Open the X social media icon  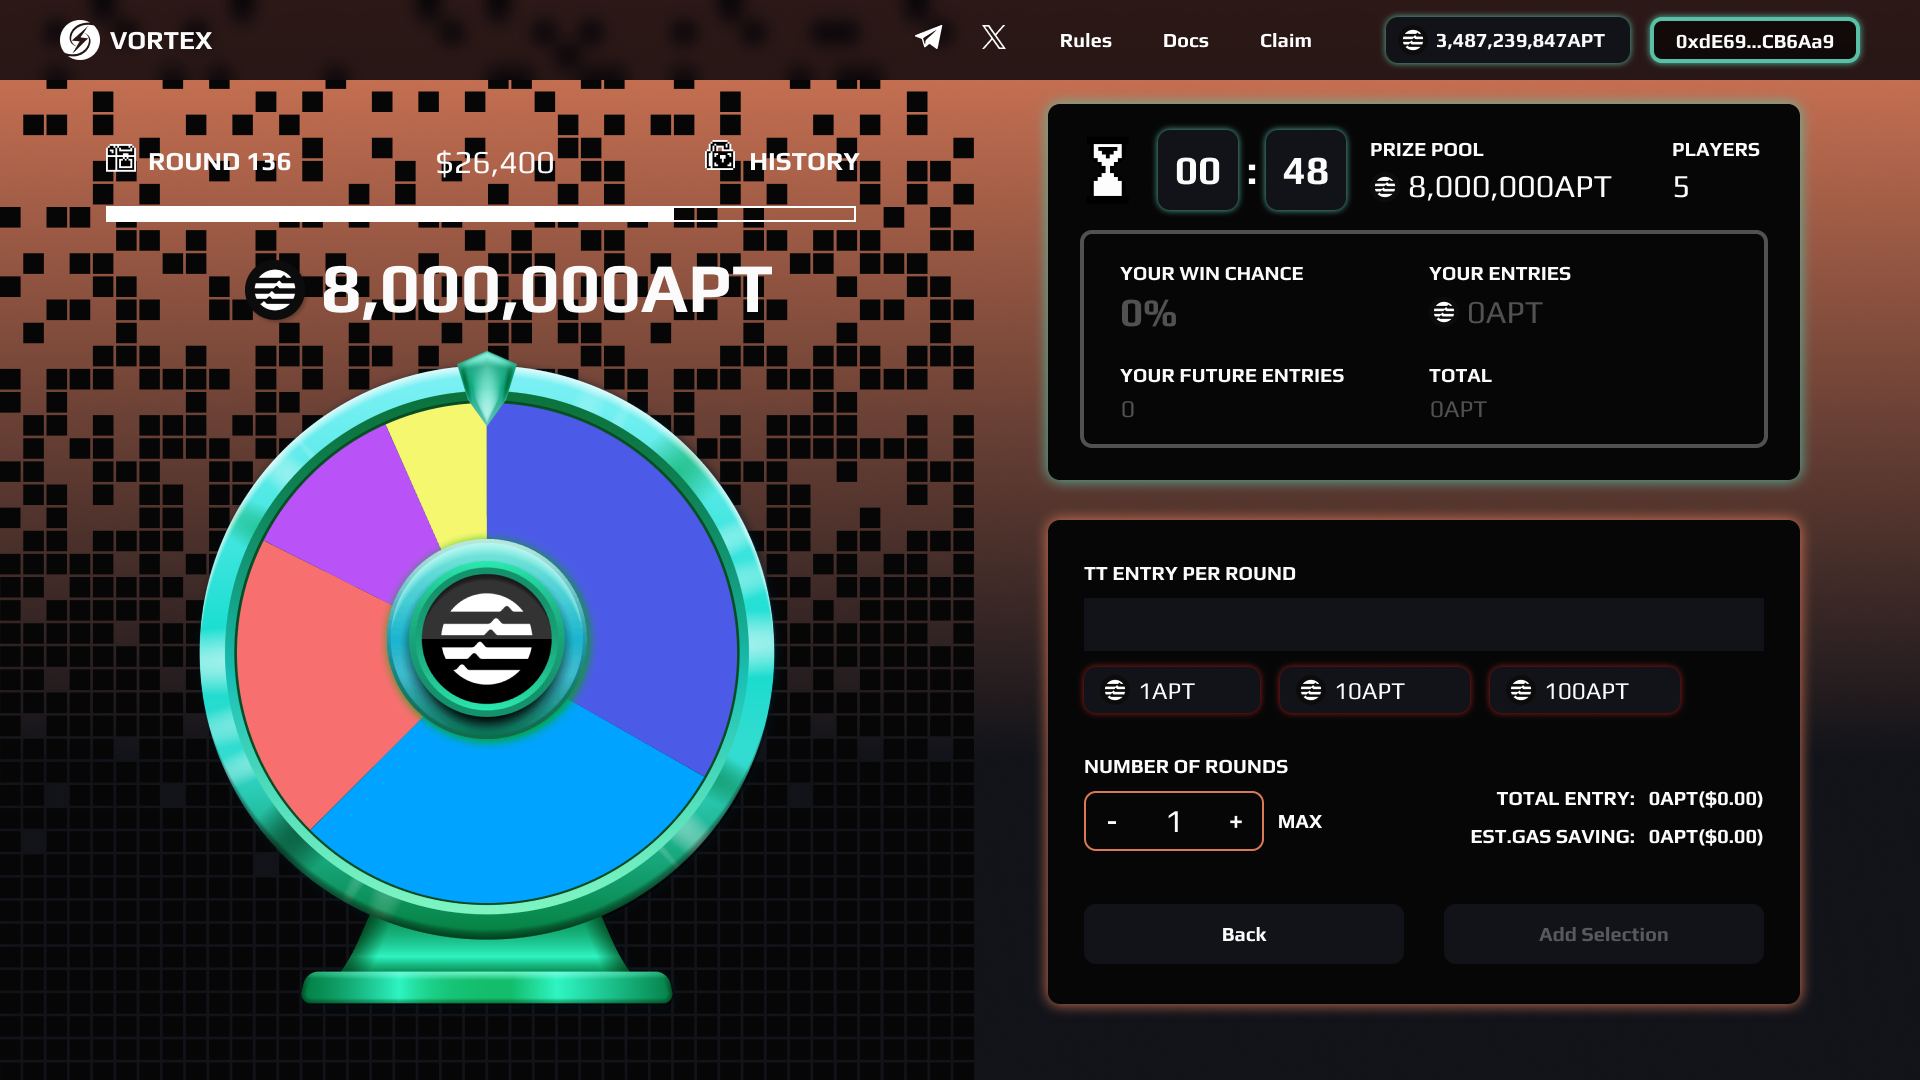tap(993, 38)
